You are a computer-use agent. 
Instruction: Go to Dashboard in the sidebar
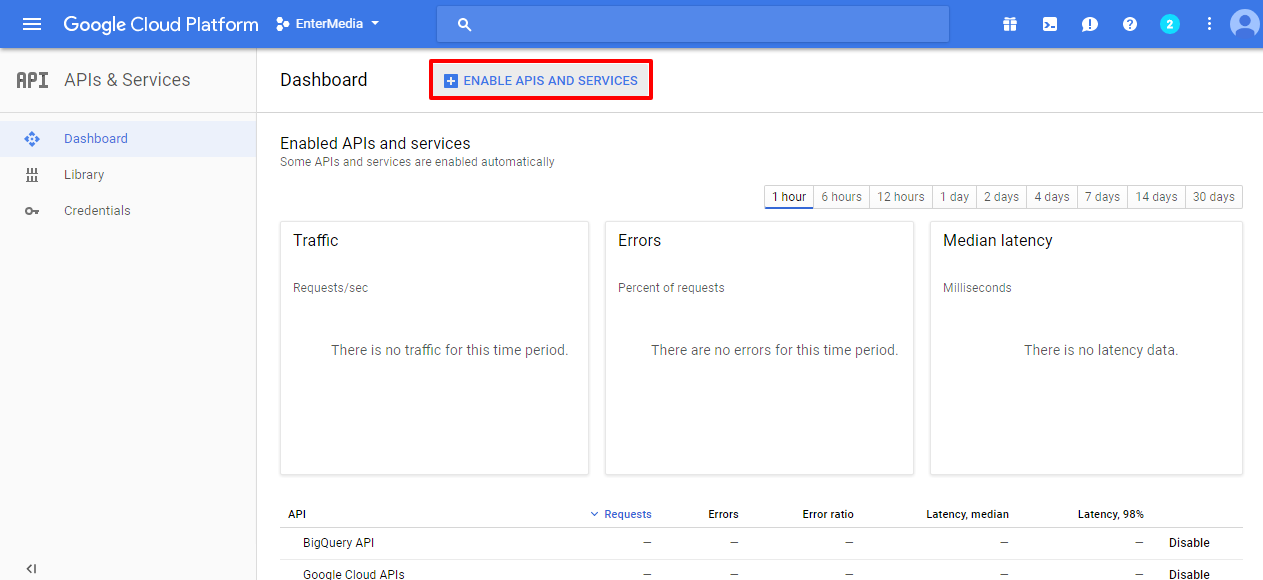tap(96, 139)
